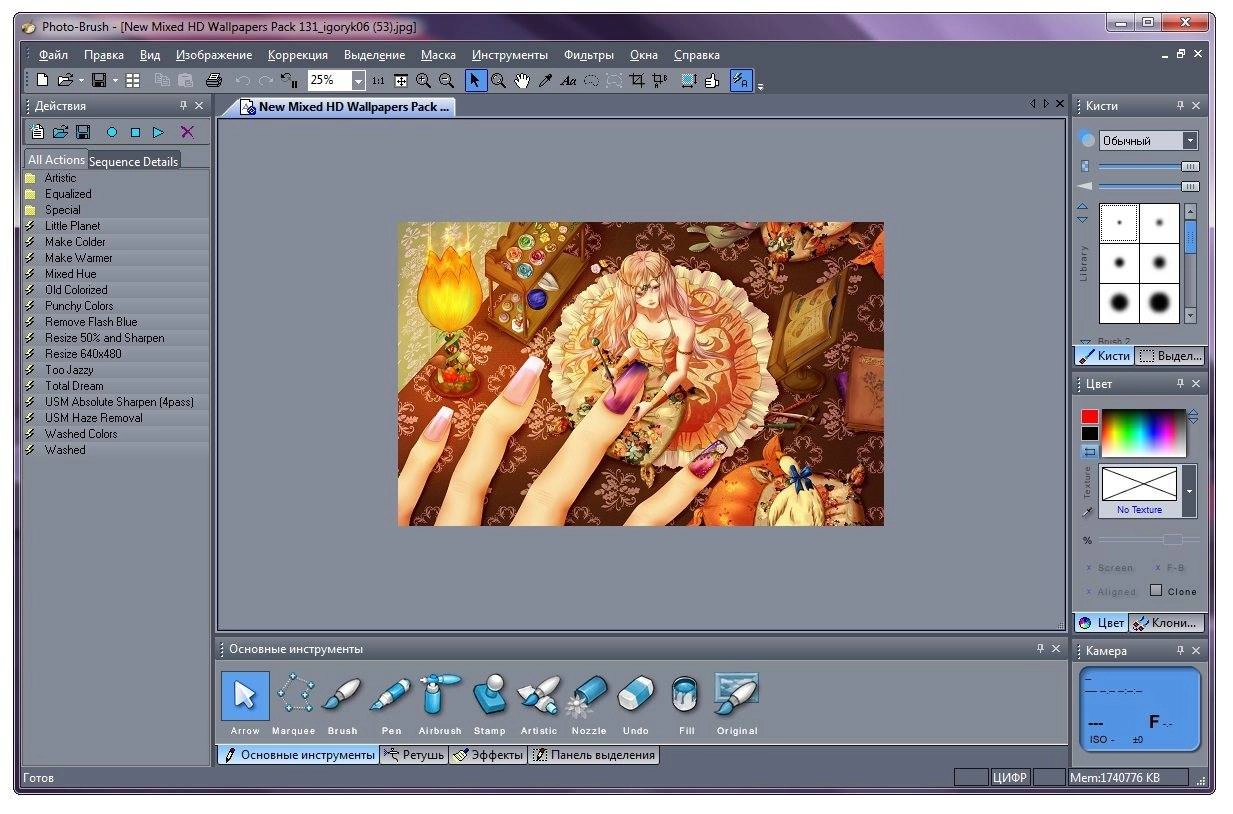This screenshot has width=1233, height=814.
Task: Open the Файл menu
Action: pyautogui.click(x=54, y=55)
